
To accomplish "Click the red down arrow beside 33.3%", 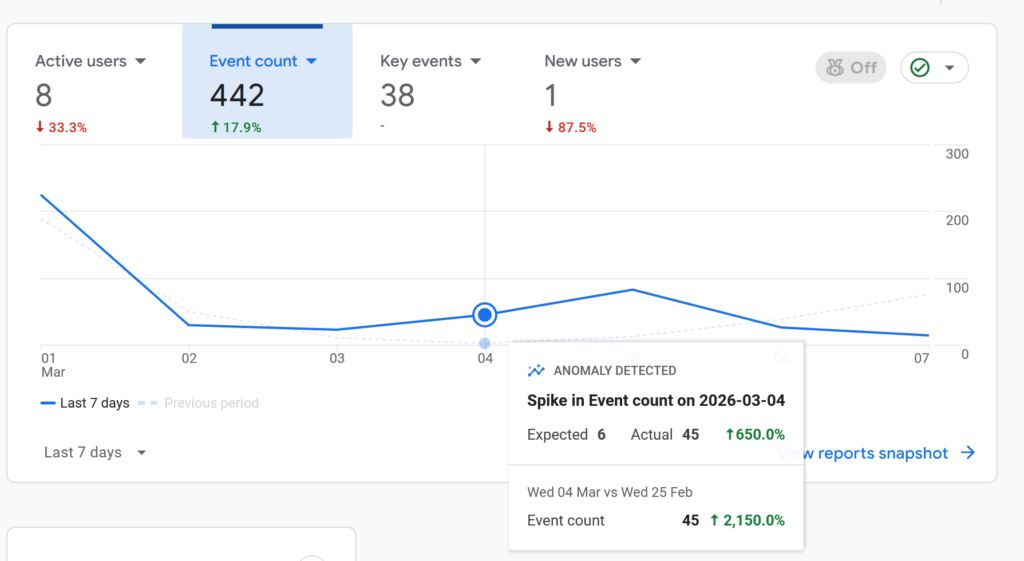I will pyautogui.click(x=40, y=128).
